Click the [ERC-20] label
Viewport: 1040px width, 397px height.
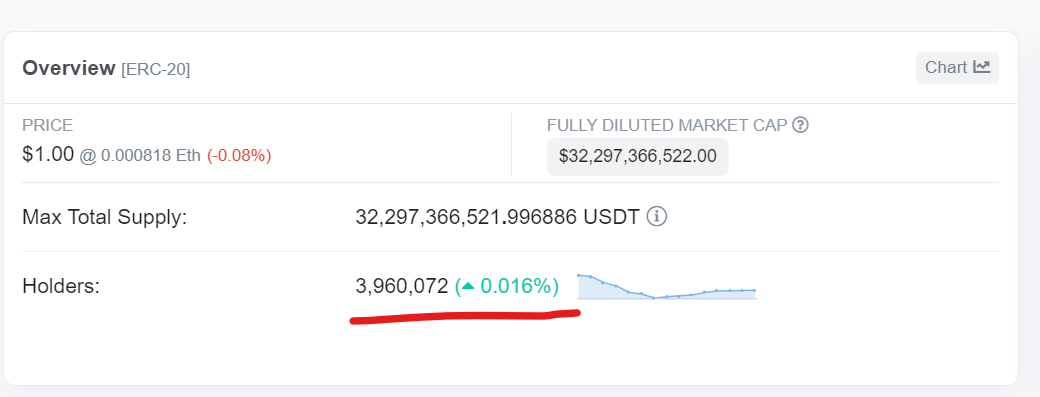(155, 69)
